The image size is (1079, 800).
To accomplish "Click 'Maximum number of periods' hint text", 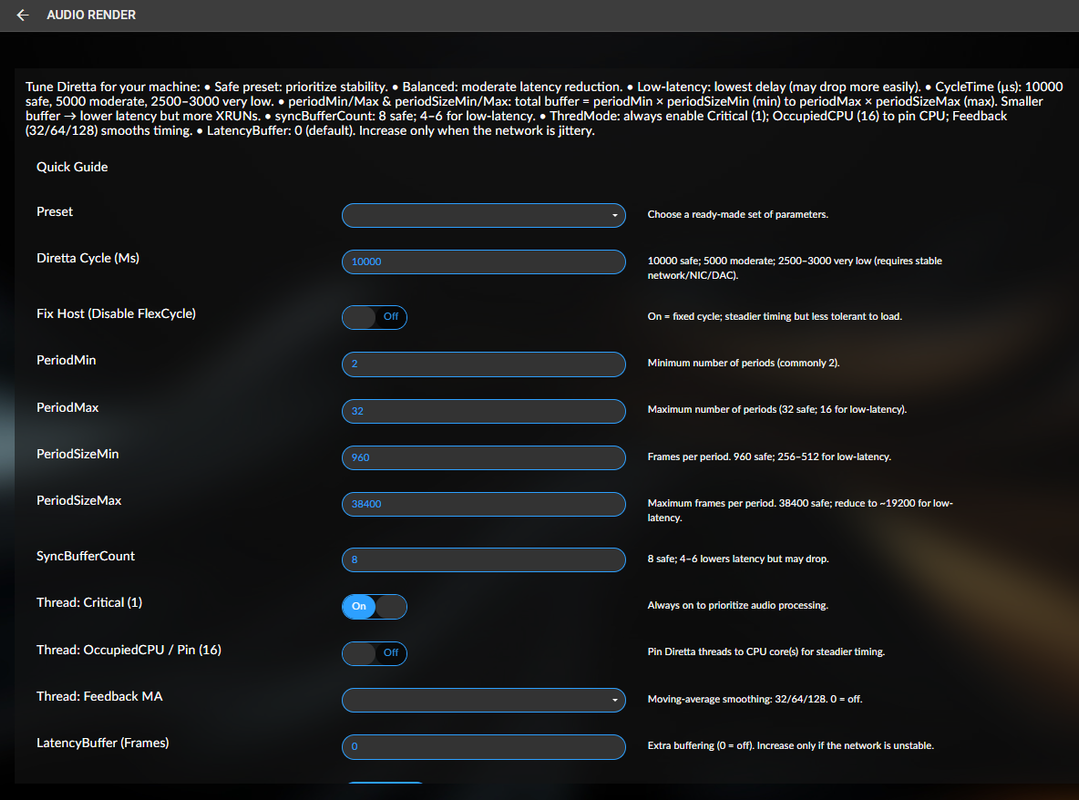I will (777, 409).
